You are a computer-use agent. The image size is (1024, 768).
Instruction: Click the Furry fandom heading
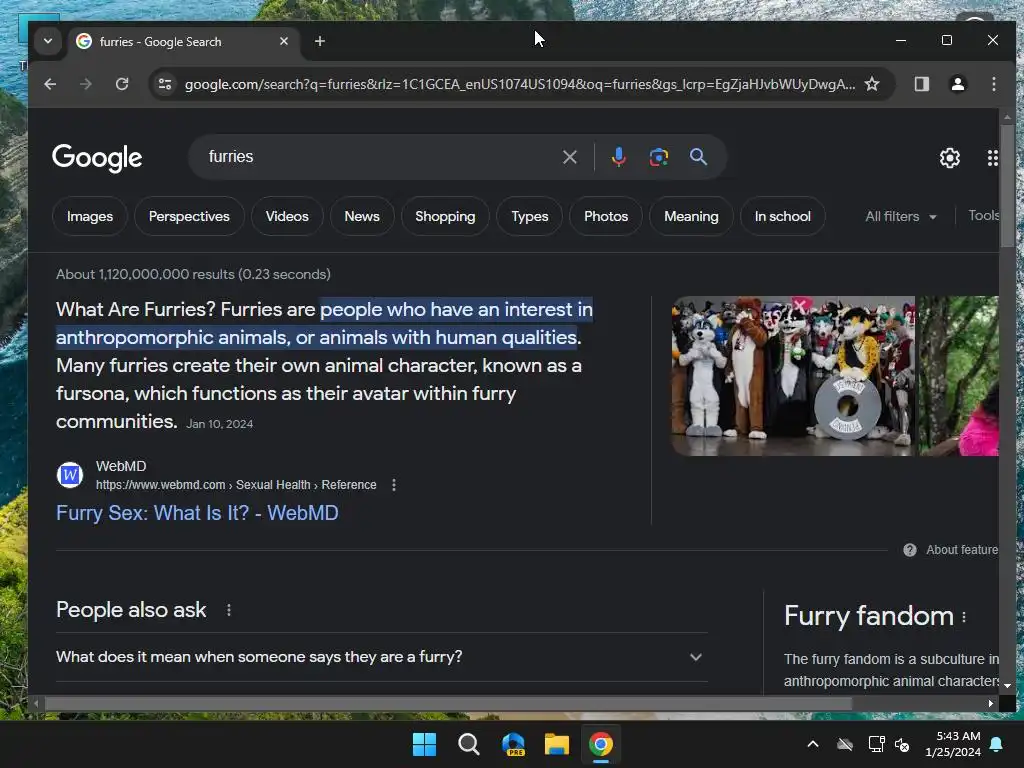click(x=869, y=616)
